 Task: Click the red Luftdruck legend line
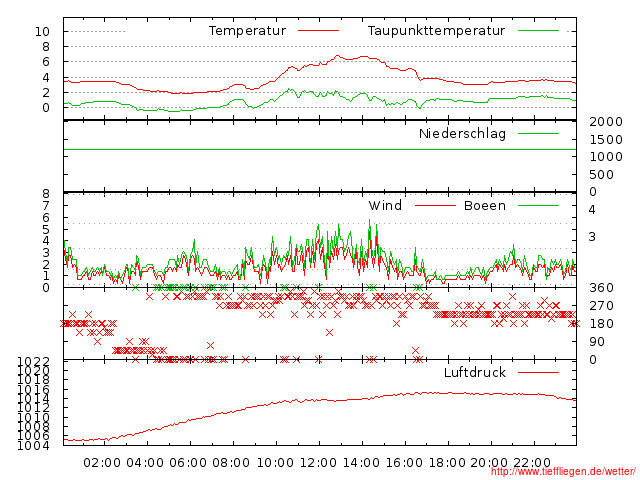(x=538, y=372)
